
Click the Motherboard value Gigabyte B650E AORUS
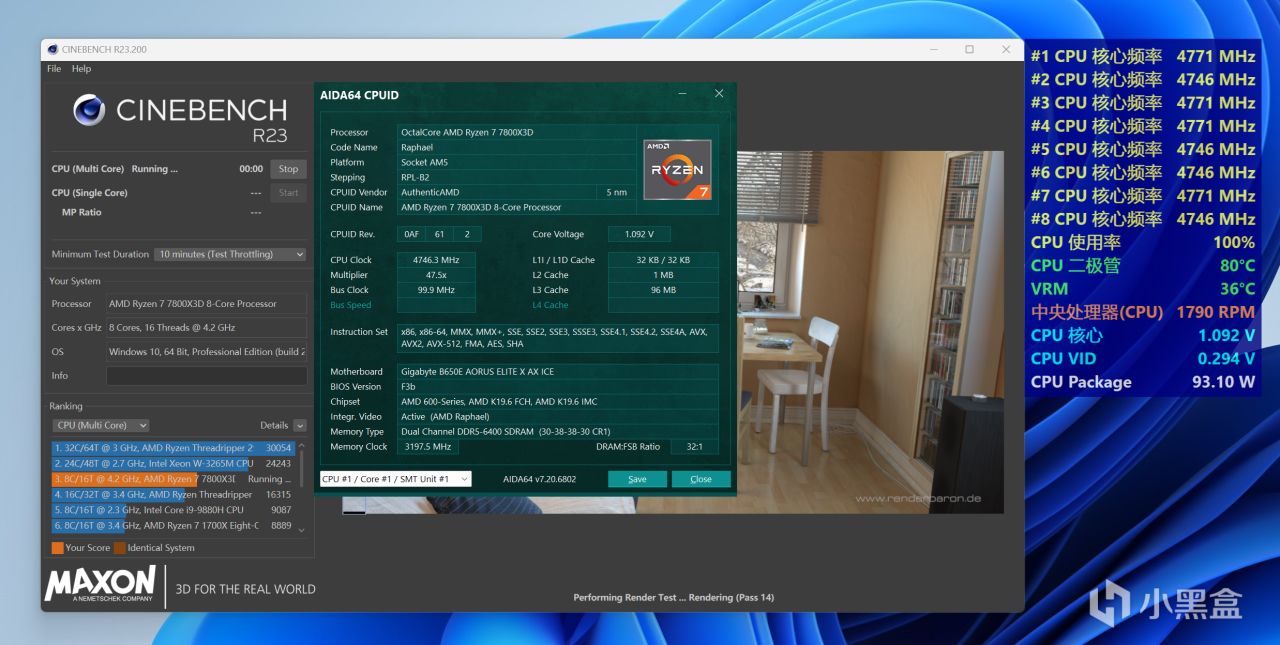pos(557,371)
